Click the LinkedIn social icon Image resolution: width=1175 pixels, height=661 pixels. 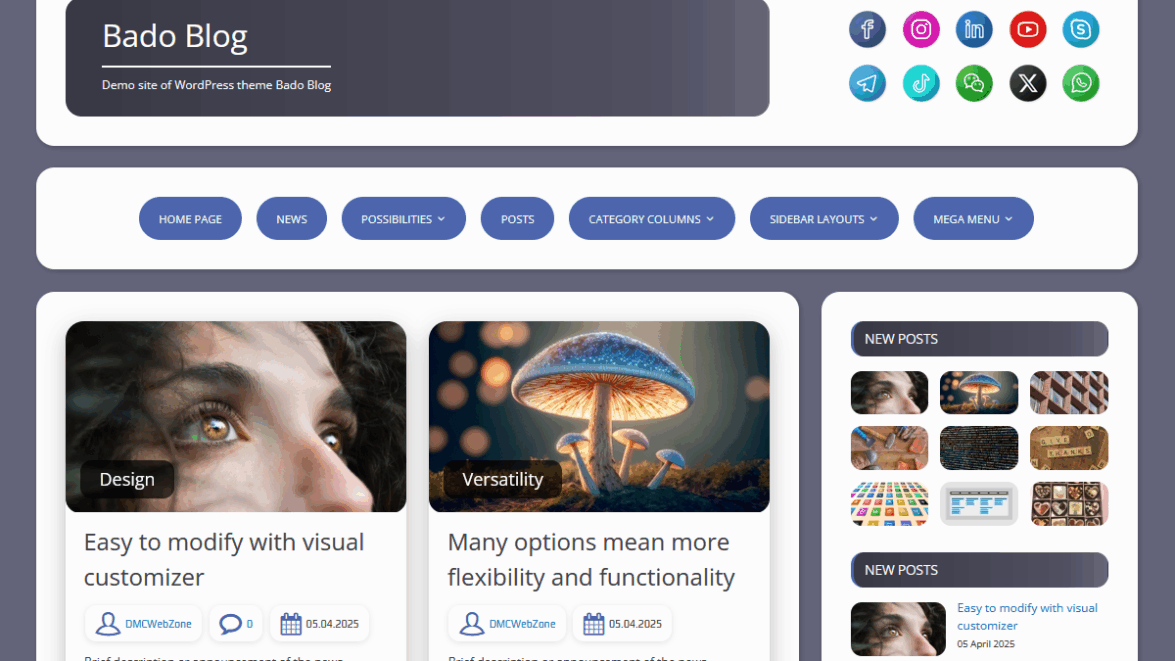pos(974,29)
